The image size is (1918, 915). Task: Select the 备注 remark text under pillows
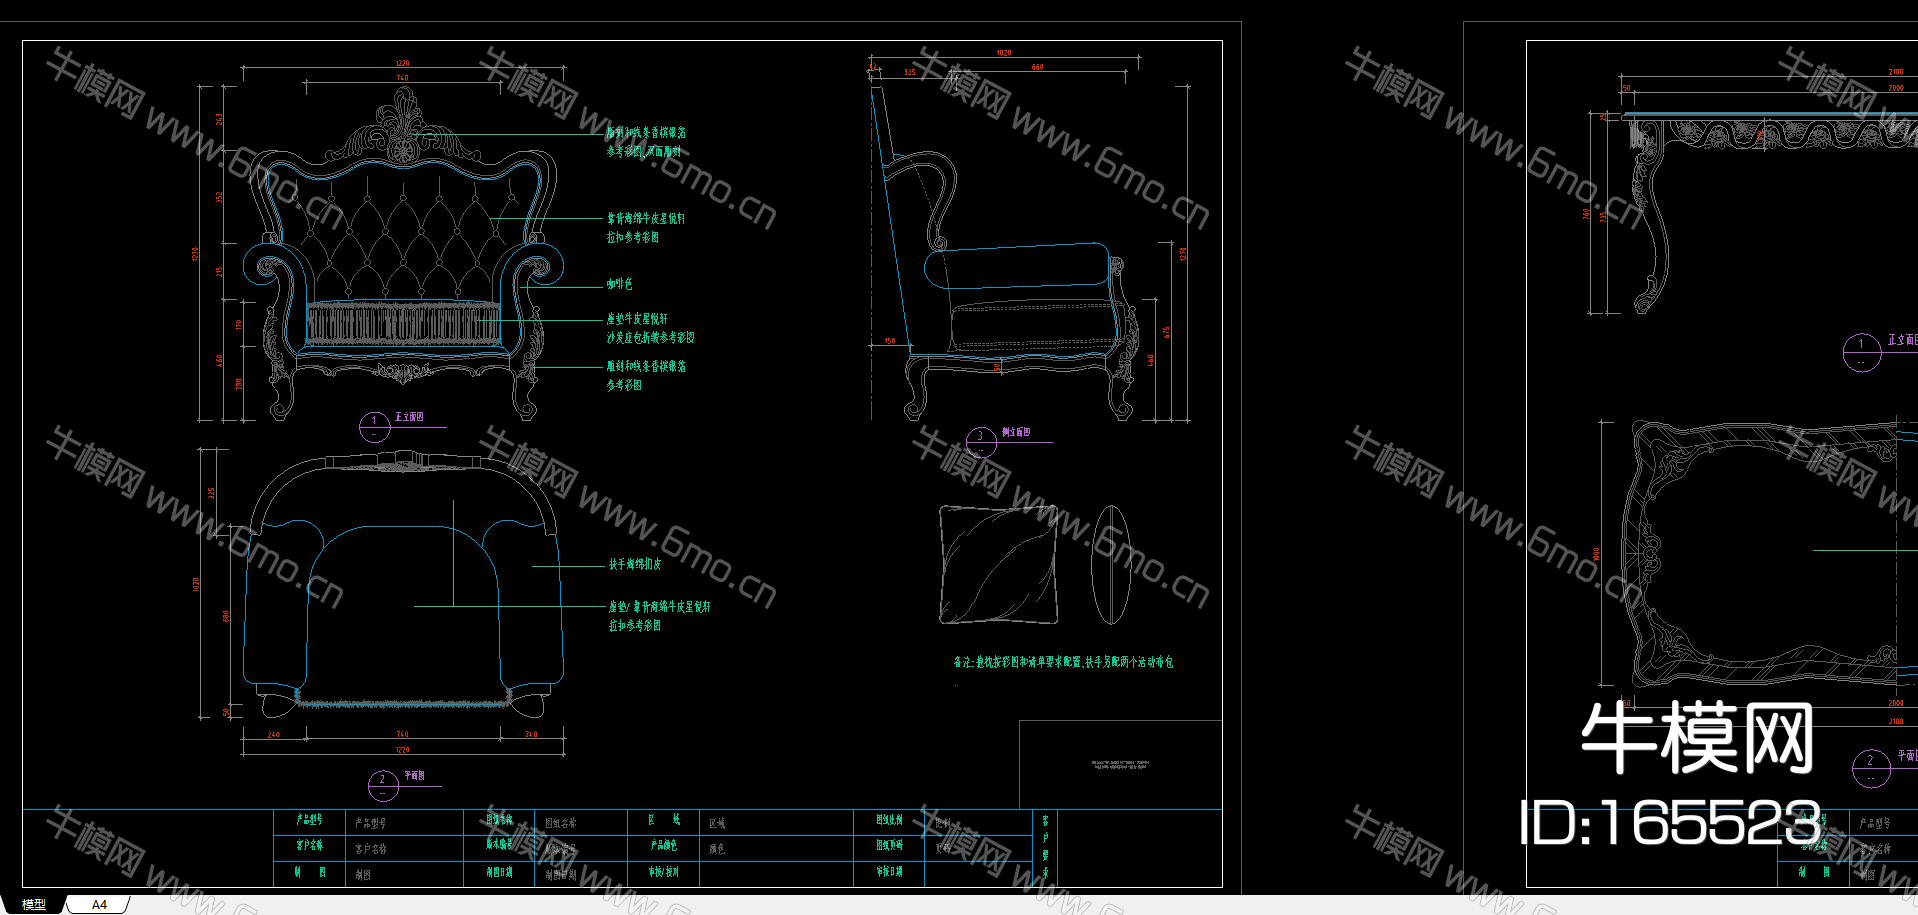pyautogui.click(x=1063, y=662)
